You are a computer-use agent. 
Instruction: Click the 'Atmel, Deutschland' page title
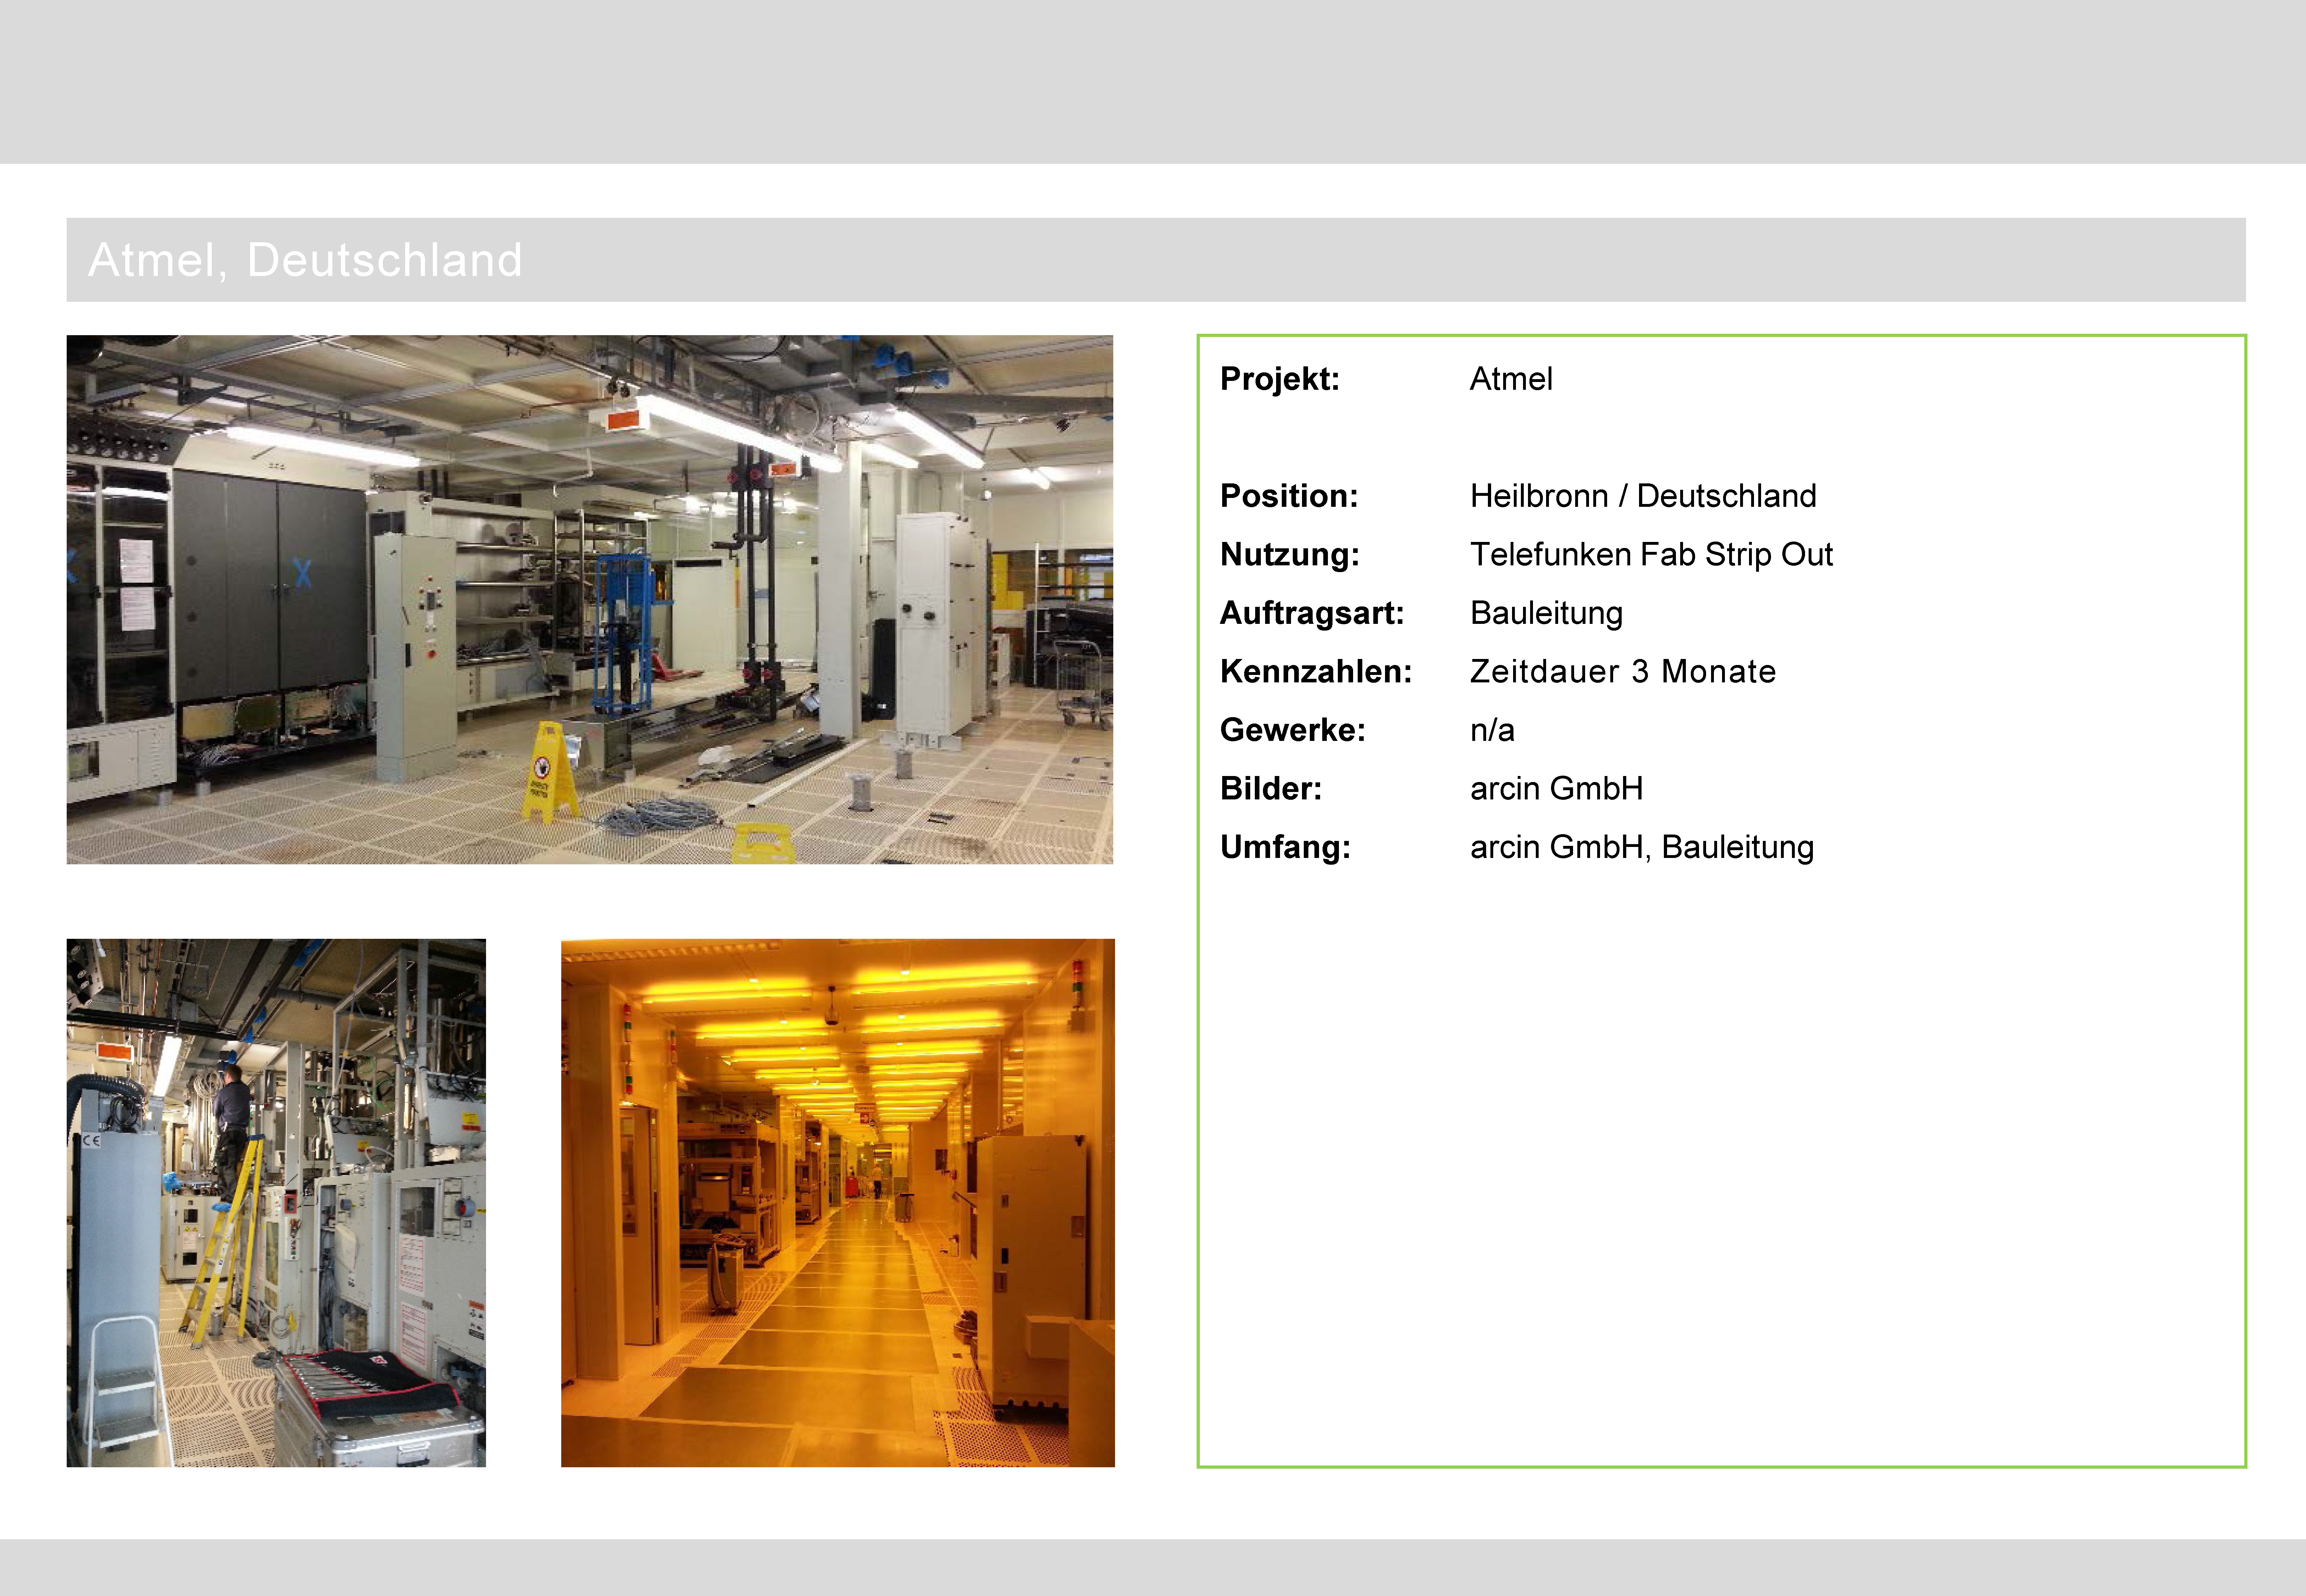pyautogui.click(x=305, y=260)
